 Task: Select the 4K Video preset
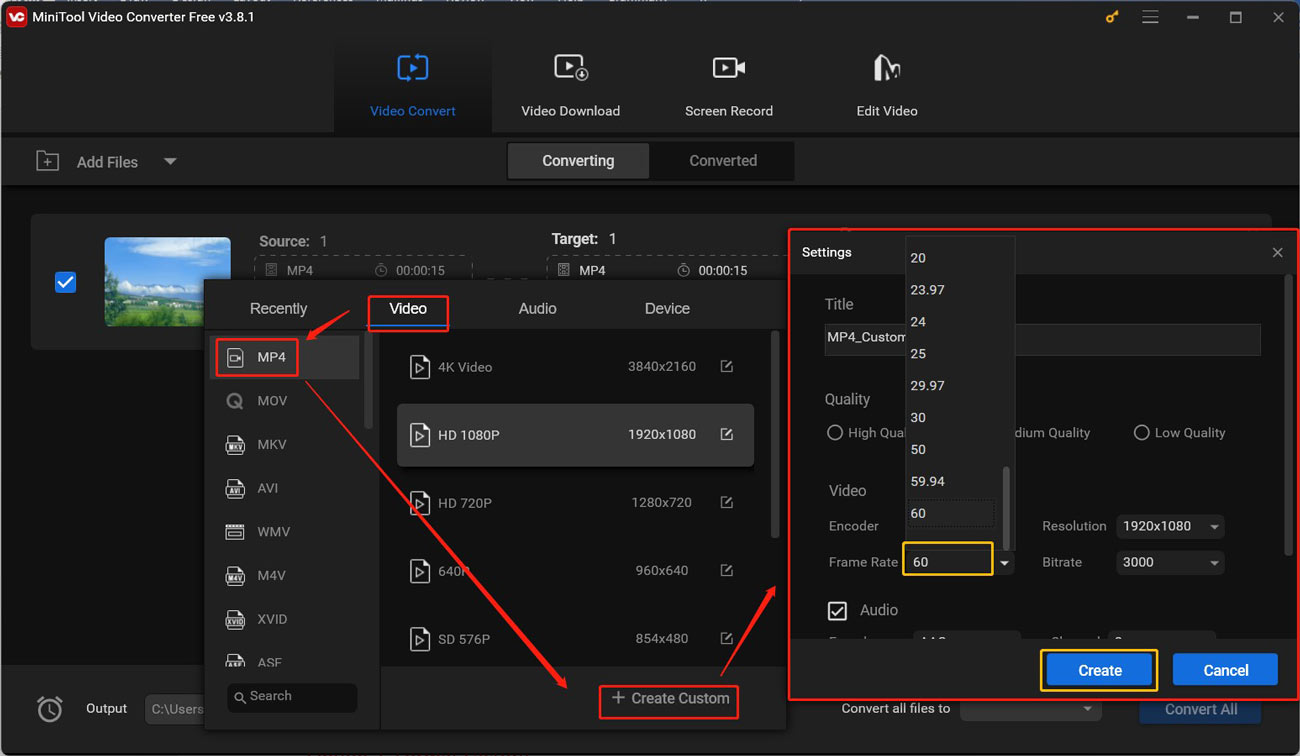[x=575, y=367]
